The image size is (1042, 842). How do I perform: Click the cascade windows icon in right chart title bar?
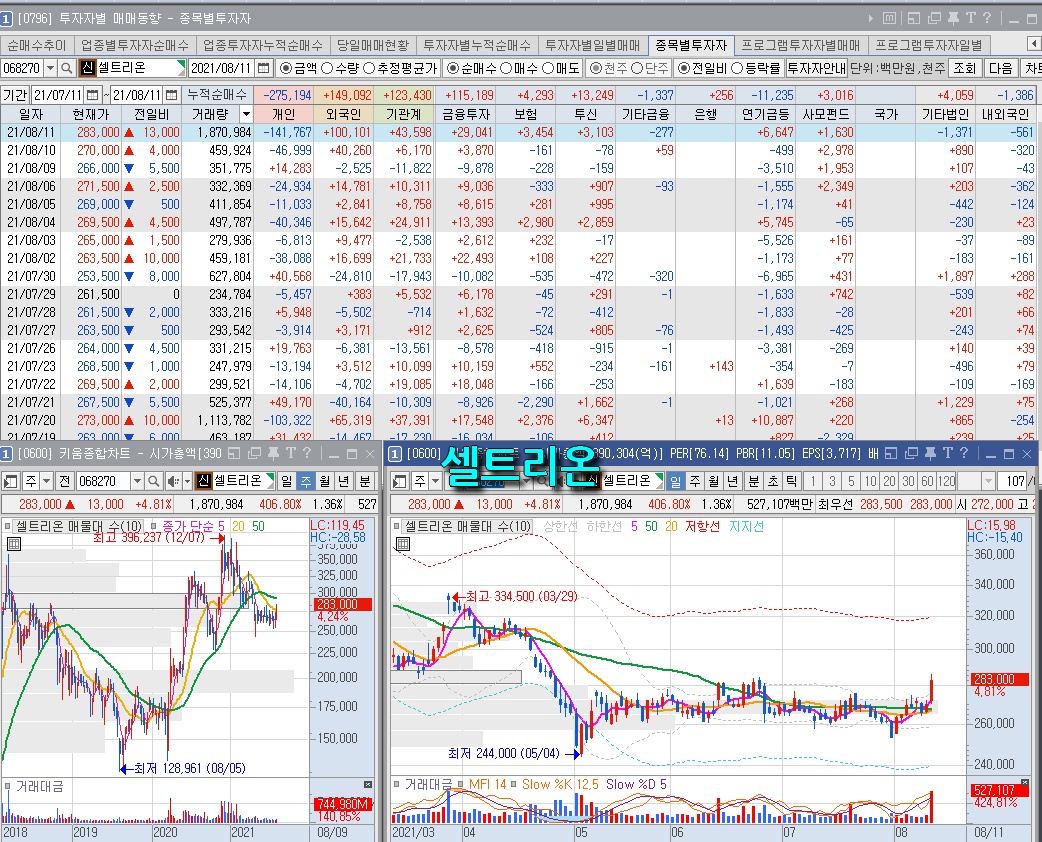click(911, 453)
